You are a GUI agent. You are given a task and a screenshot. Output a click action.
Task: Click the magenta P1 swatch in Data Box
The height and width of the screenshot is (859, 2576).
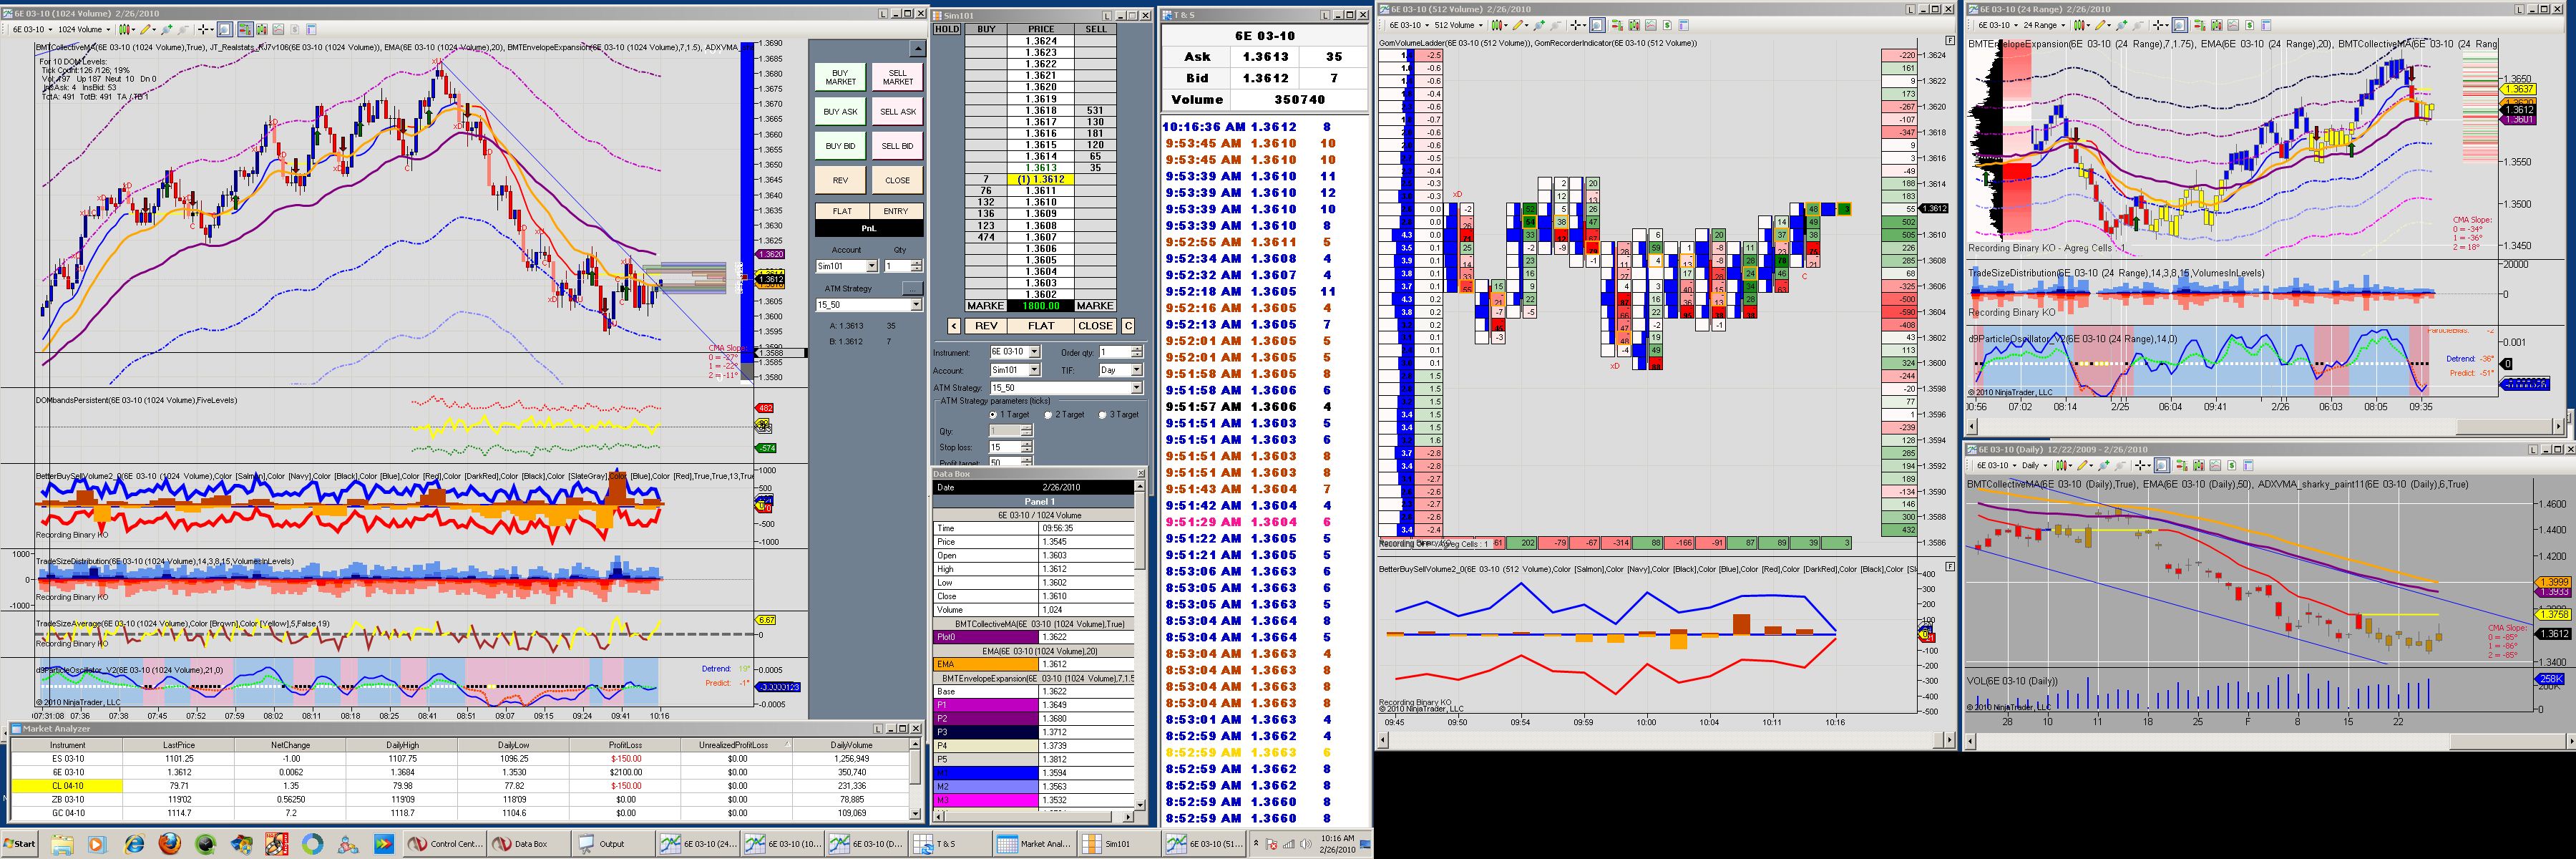(986, 705)
